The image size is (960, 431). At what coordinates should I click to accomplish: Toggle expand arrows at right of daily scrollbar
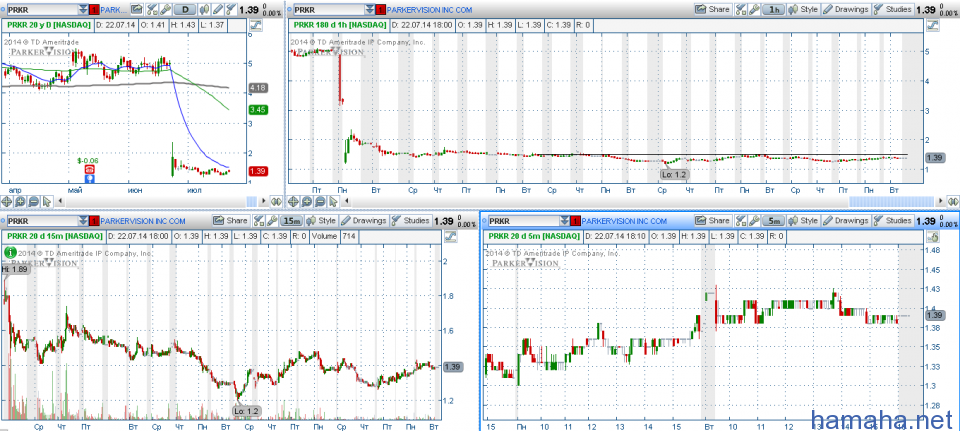(x=275, y=201)
